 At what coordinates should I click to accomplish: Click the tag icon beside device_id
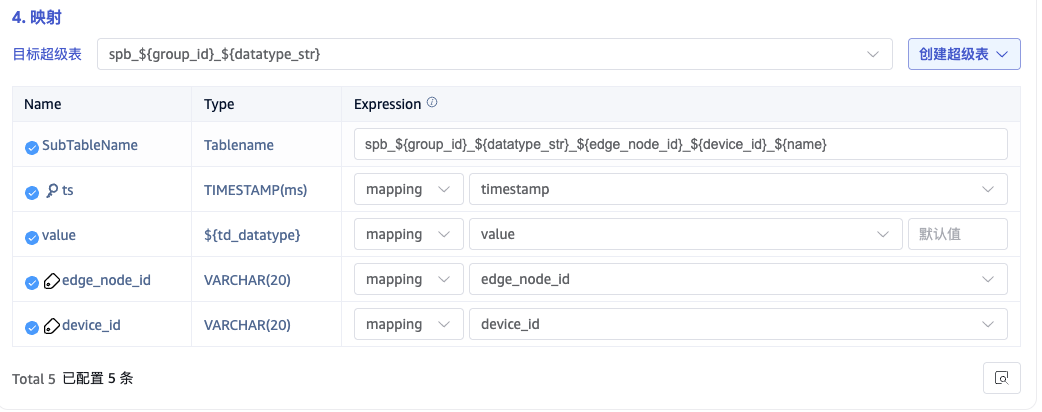[x=52, y=325]
